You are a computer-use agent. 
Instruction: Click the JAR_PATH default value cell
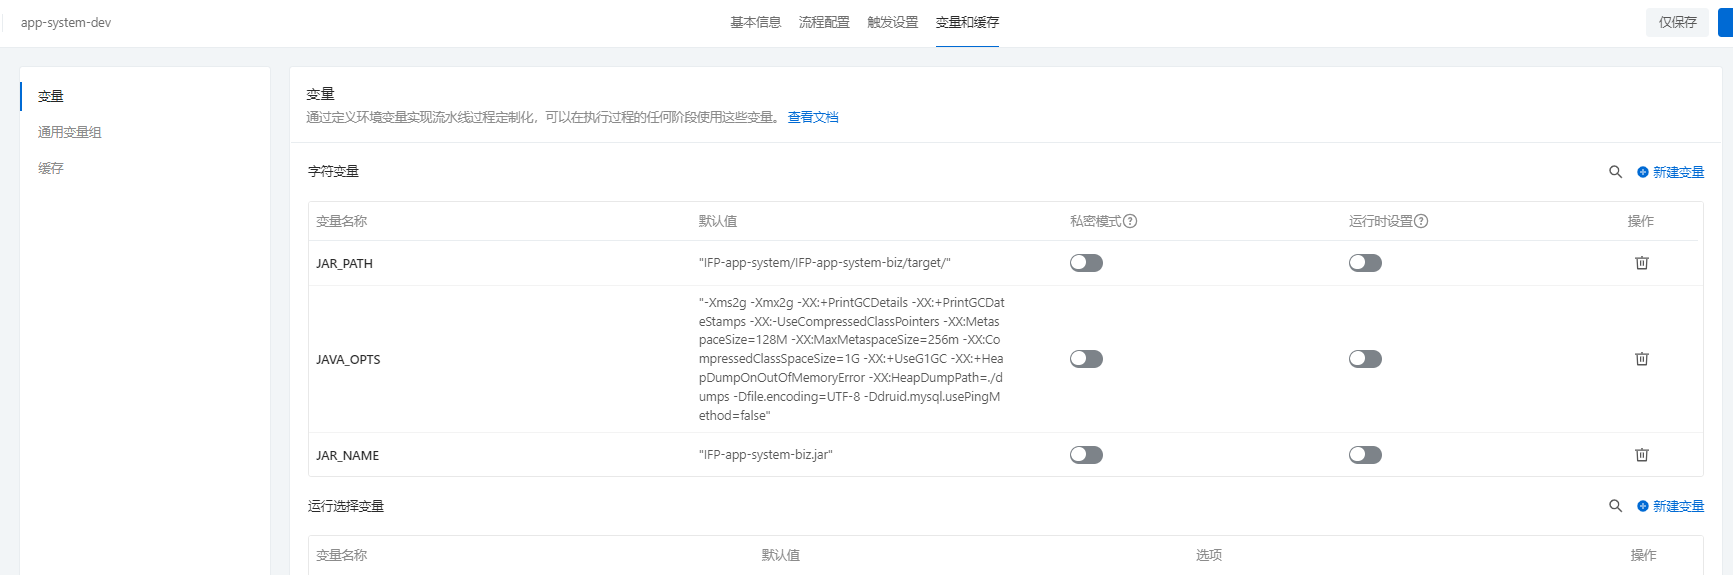(824, 263)
